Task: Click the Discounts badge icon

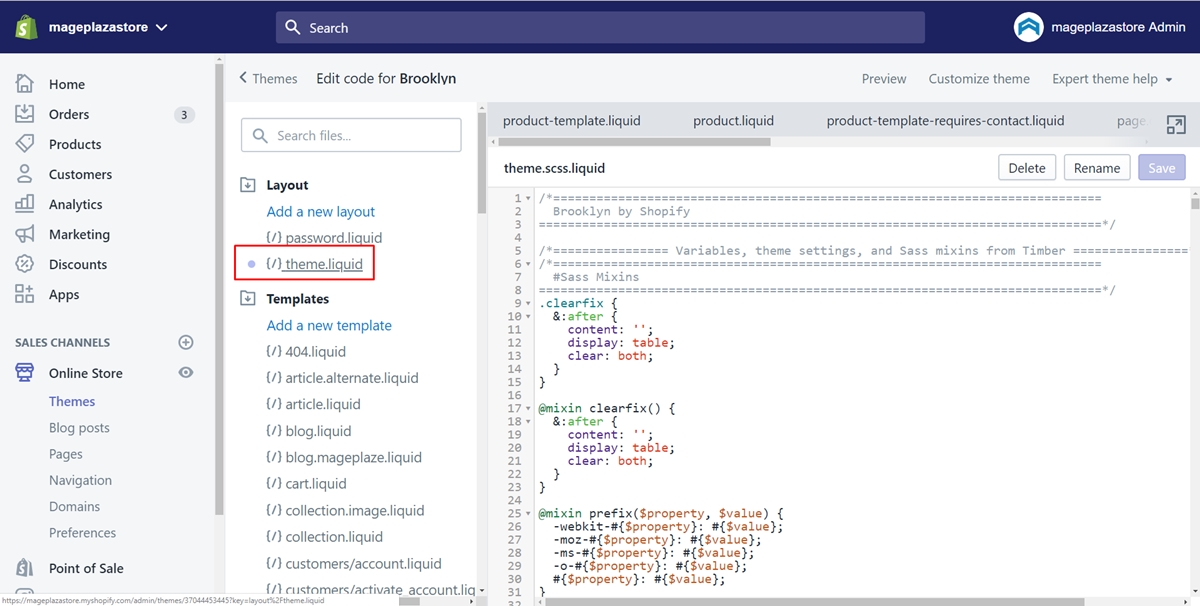Action: point(25,264)
